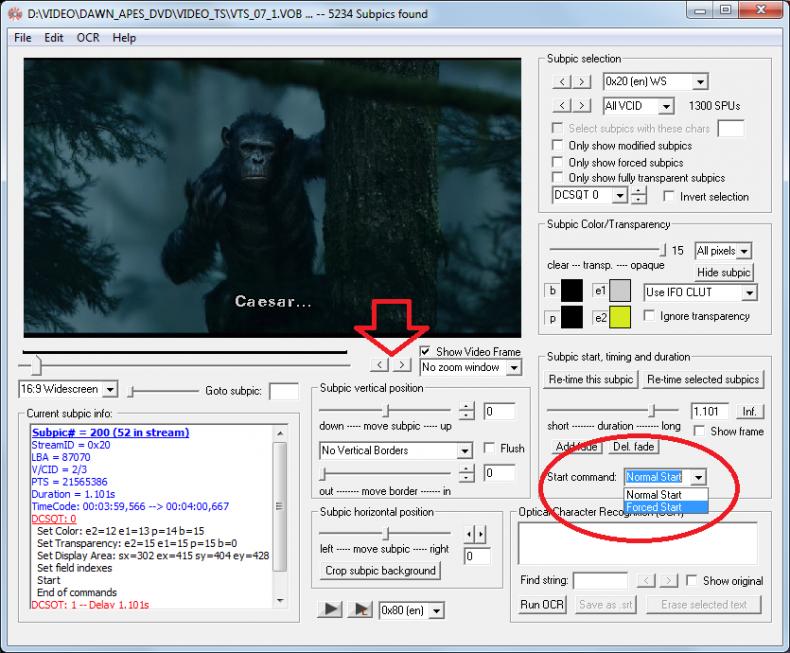Click Run OCR button
The height and width of the screenshot is (653, 790).
542,604
